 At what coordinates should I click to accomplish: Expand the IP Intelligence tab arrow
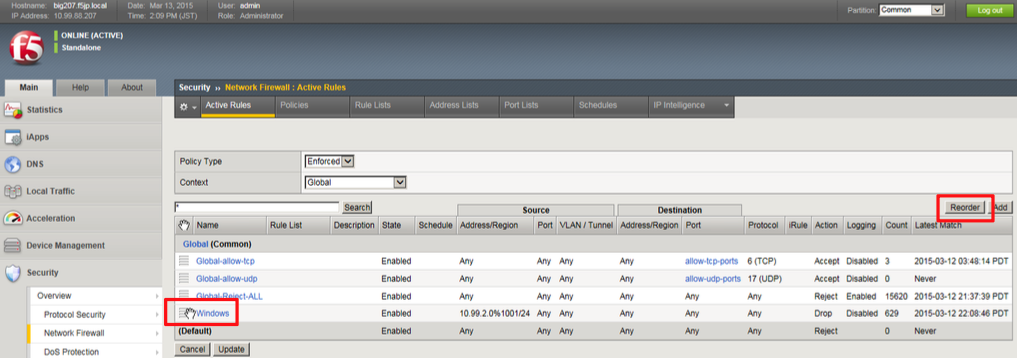pyautogui.click(x=726, y=106)
